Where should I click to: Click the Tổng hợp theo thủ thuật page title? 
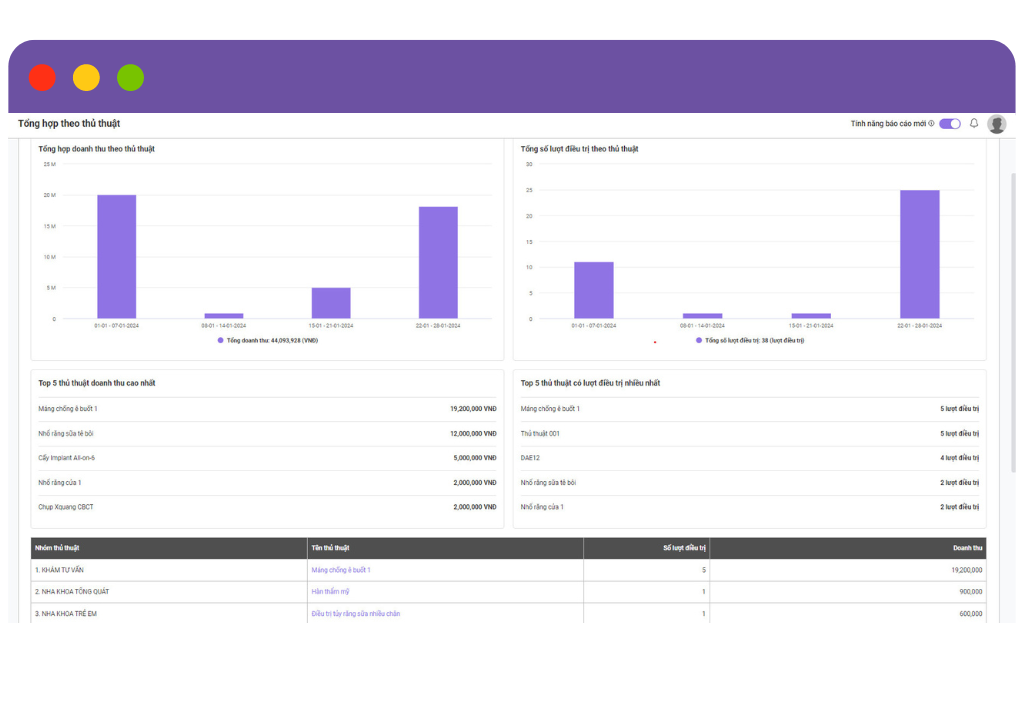click(x=69, y=123)
